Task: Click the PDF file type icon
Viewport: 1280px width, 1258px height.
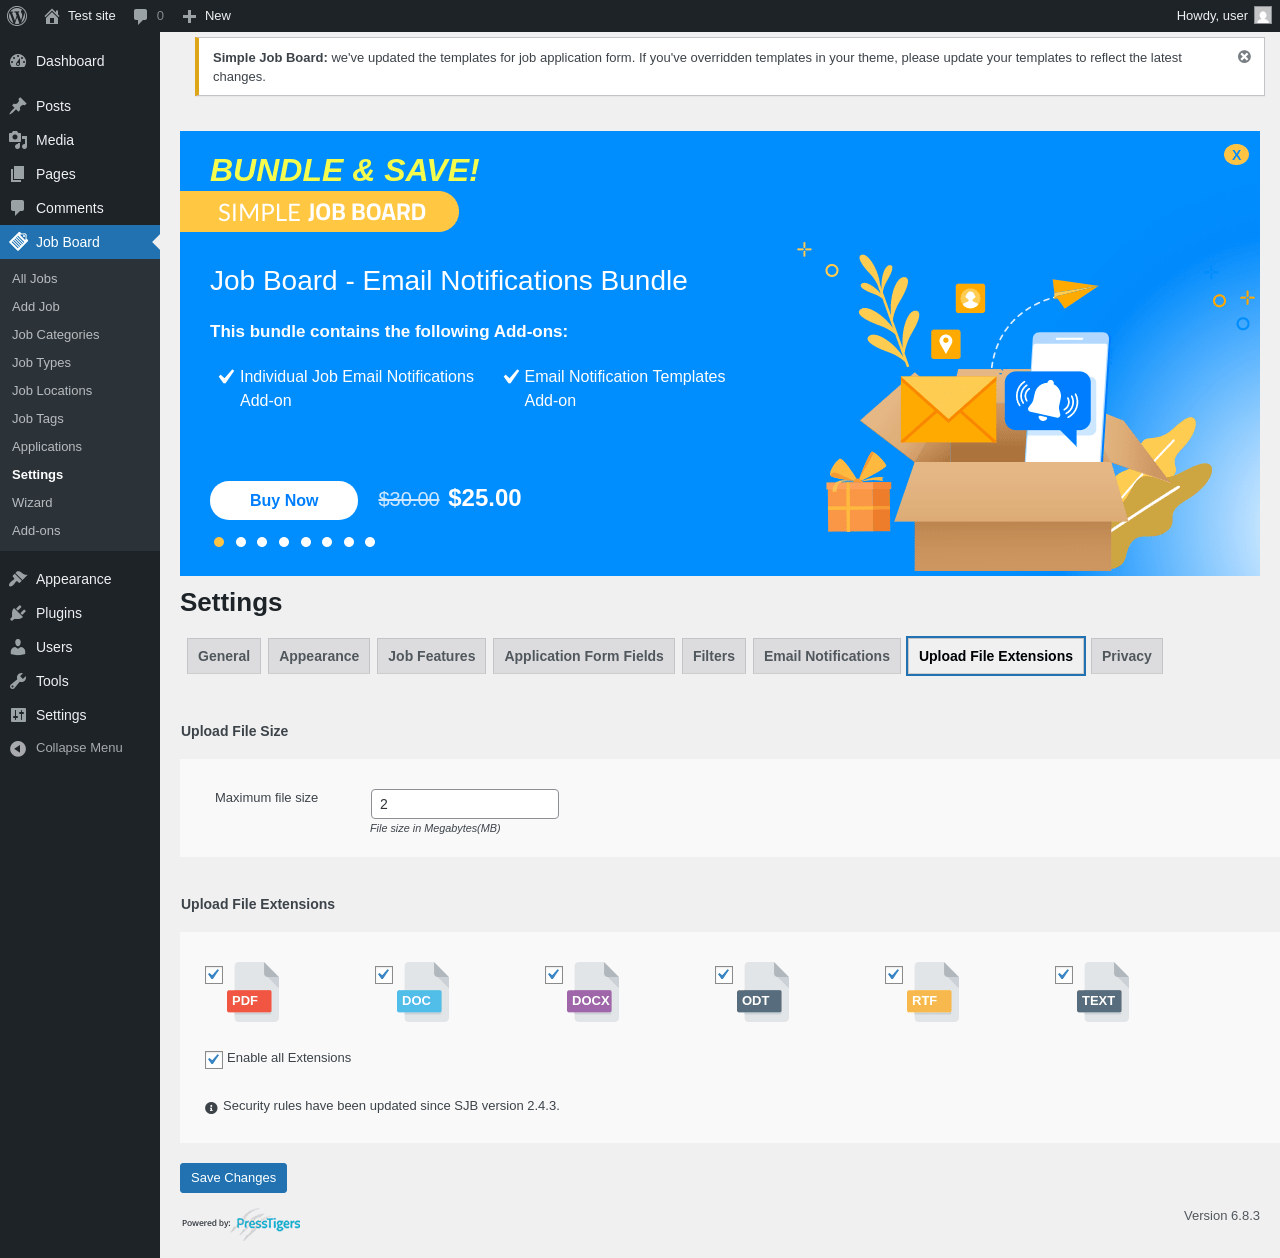Action: [253, 991]
